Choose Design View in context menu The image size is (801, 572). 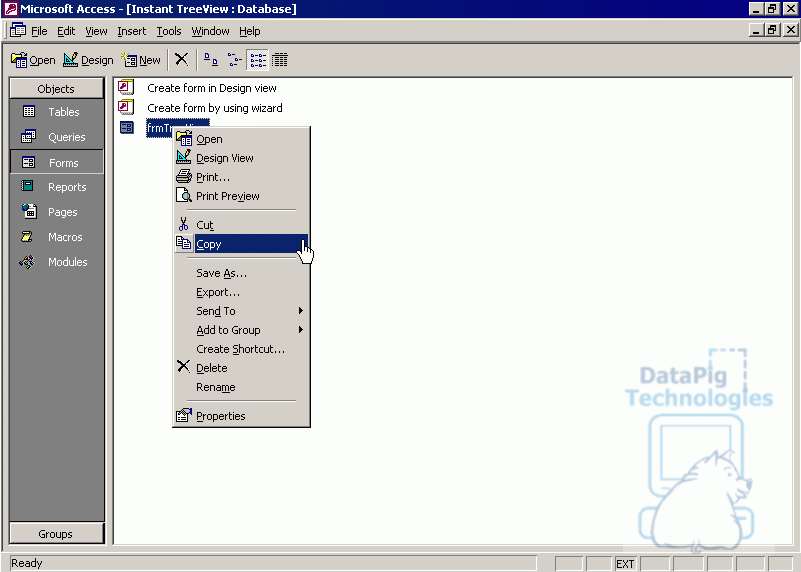(x=242, y=158)
